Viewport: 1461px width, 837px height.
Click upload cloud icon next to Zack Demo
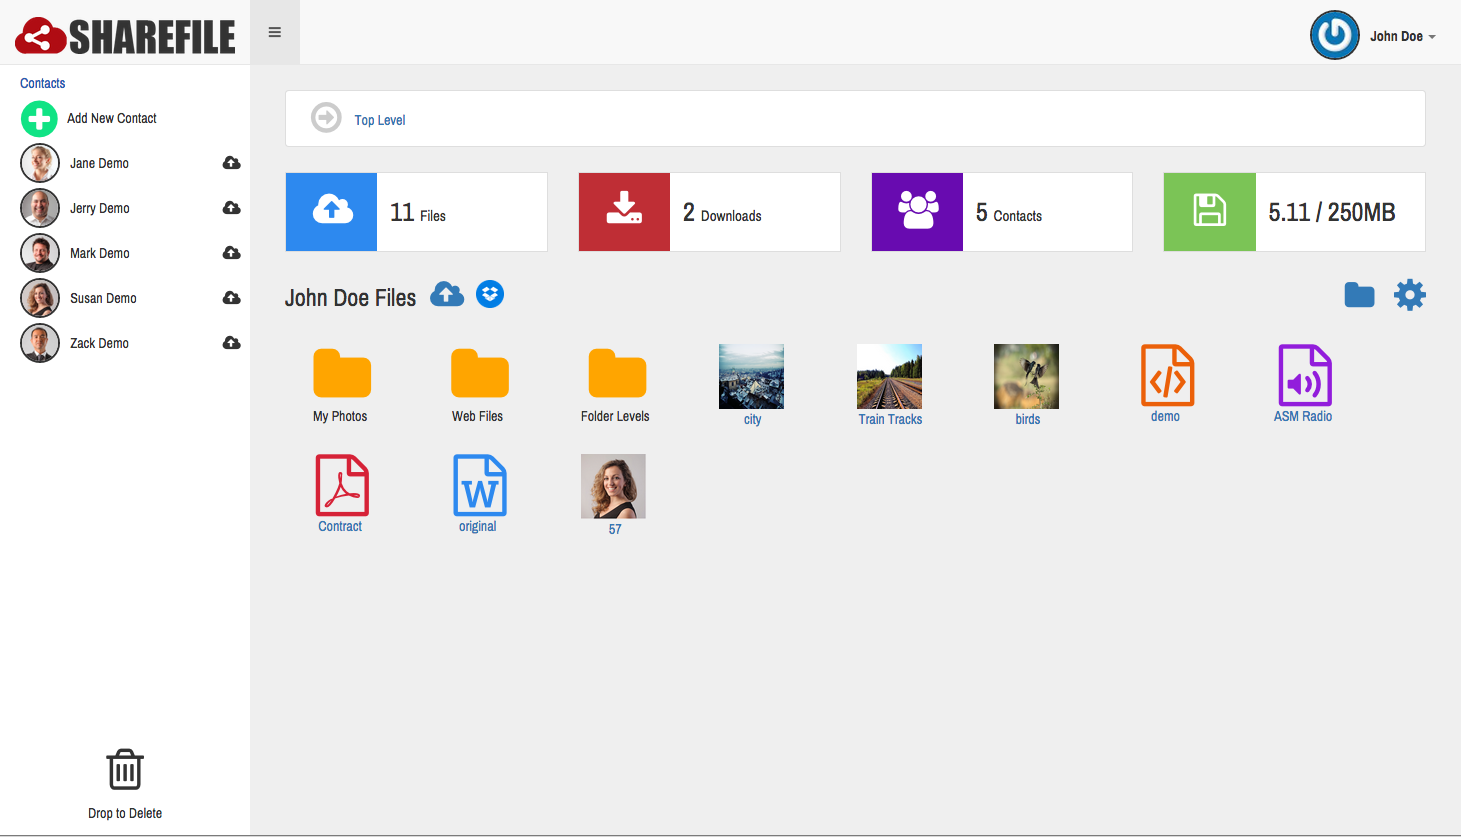(231, 343)
